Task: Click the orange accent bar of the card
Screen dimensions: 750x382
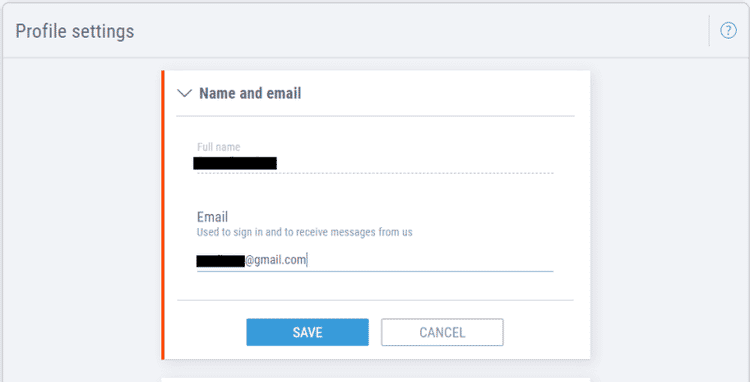Action: tap(163, 215)
